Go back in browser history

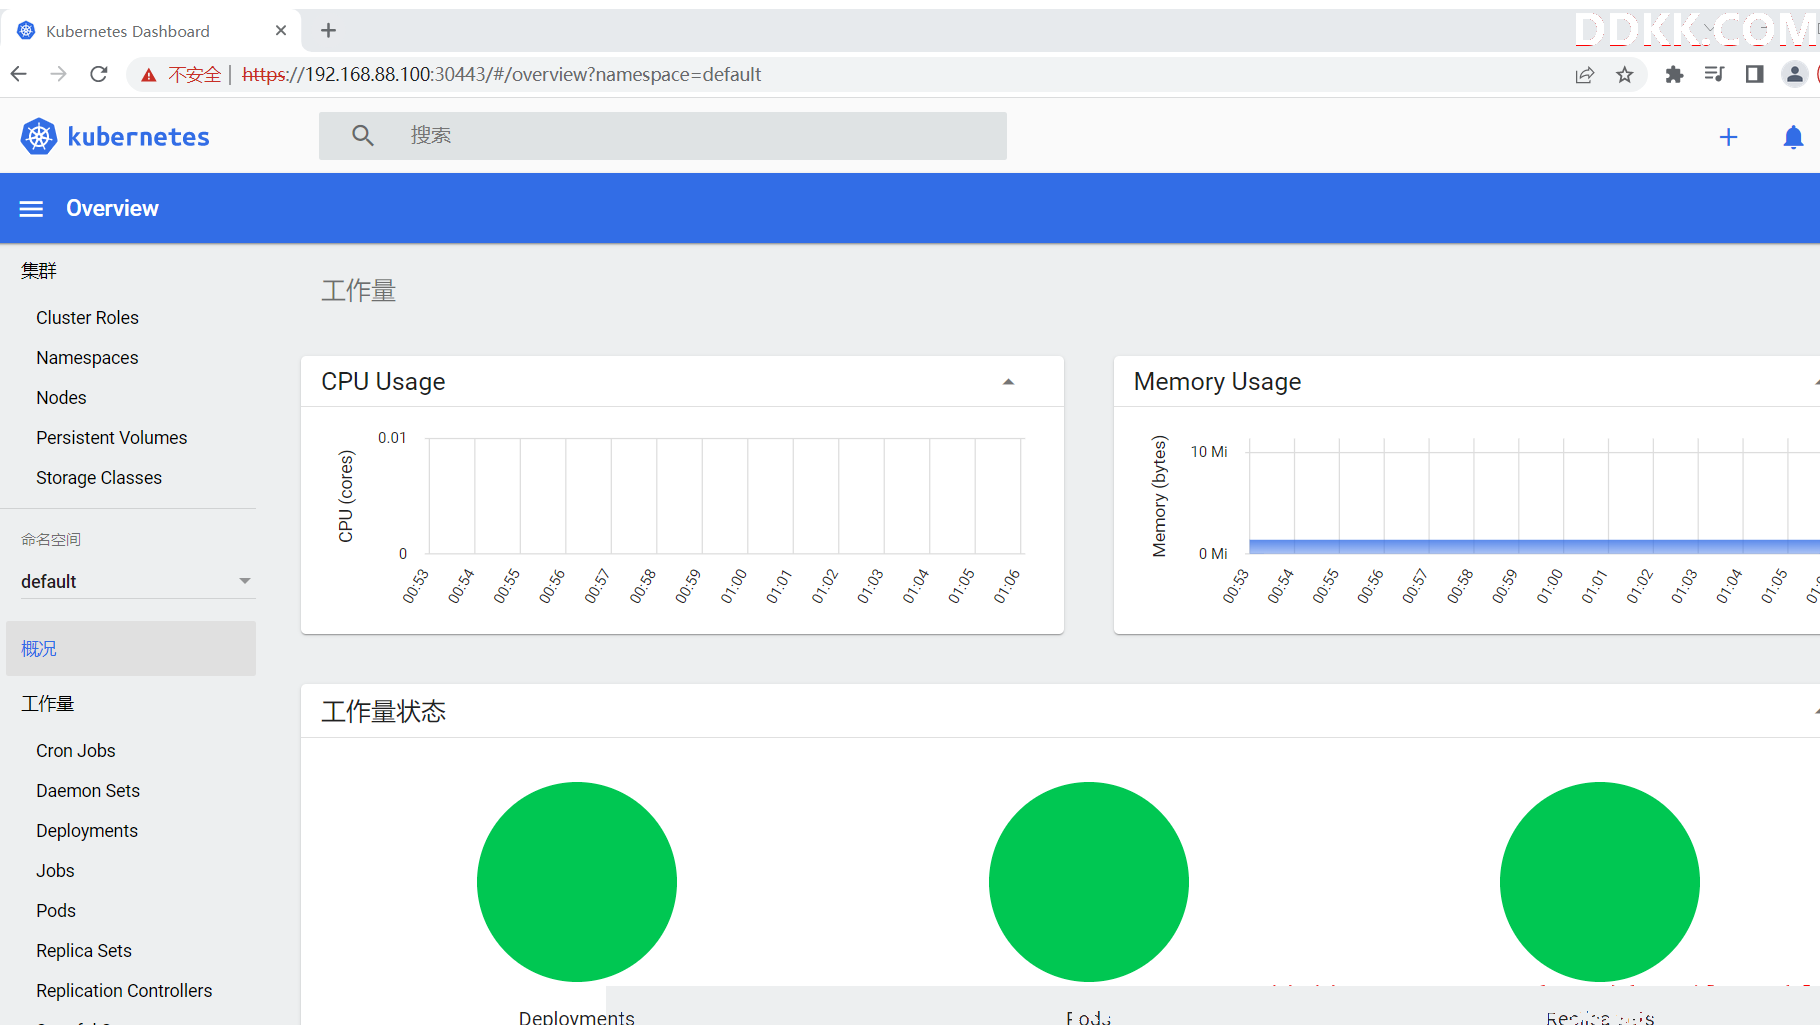[19, 74]
